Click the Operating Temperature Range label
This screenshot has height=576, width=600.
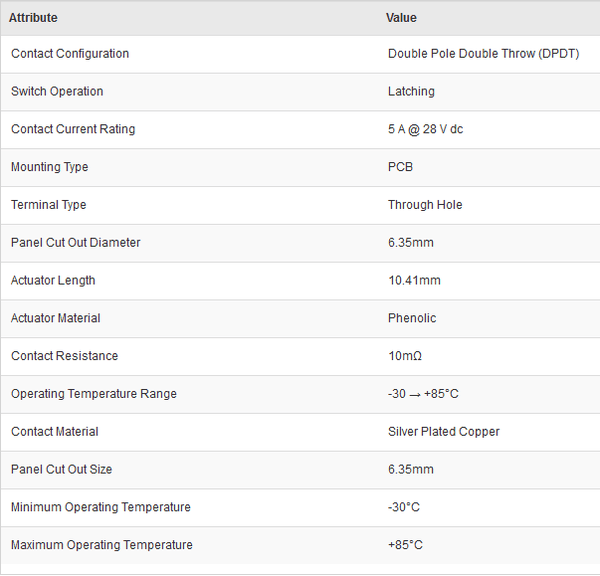94,394
